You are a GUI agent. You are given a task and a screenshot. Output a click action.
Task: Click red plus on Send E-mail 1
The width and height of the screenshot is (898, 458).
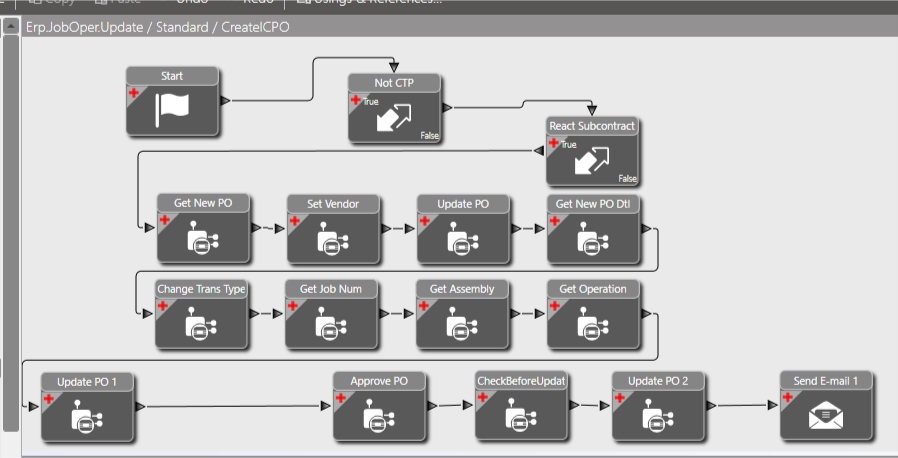point(787,397)
